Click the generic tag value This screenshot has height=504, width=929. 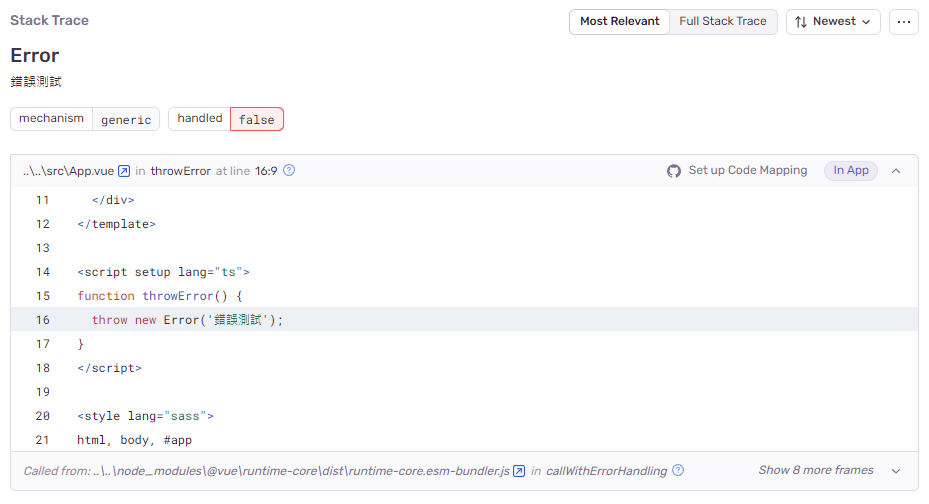point(126,119)
